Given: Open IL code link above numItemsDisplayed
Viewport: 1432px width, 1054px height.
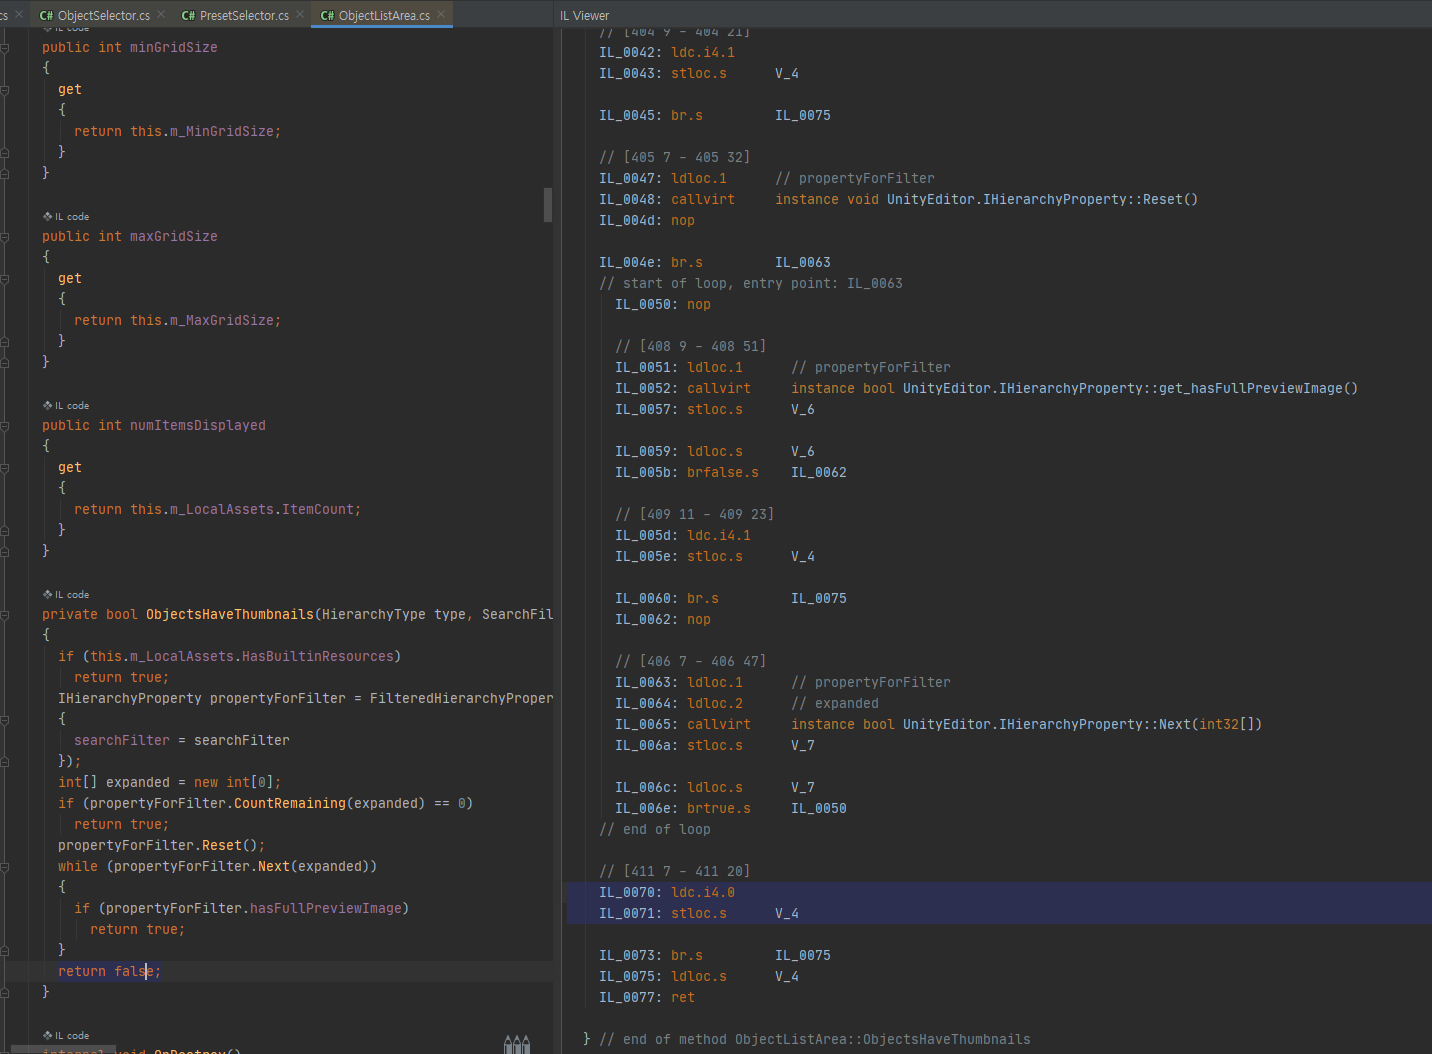Looking at the screenshot, I should coord(66,405).
